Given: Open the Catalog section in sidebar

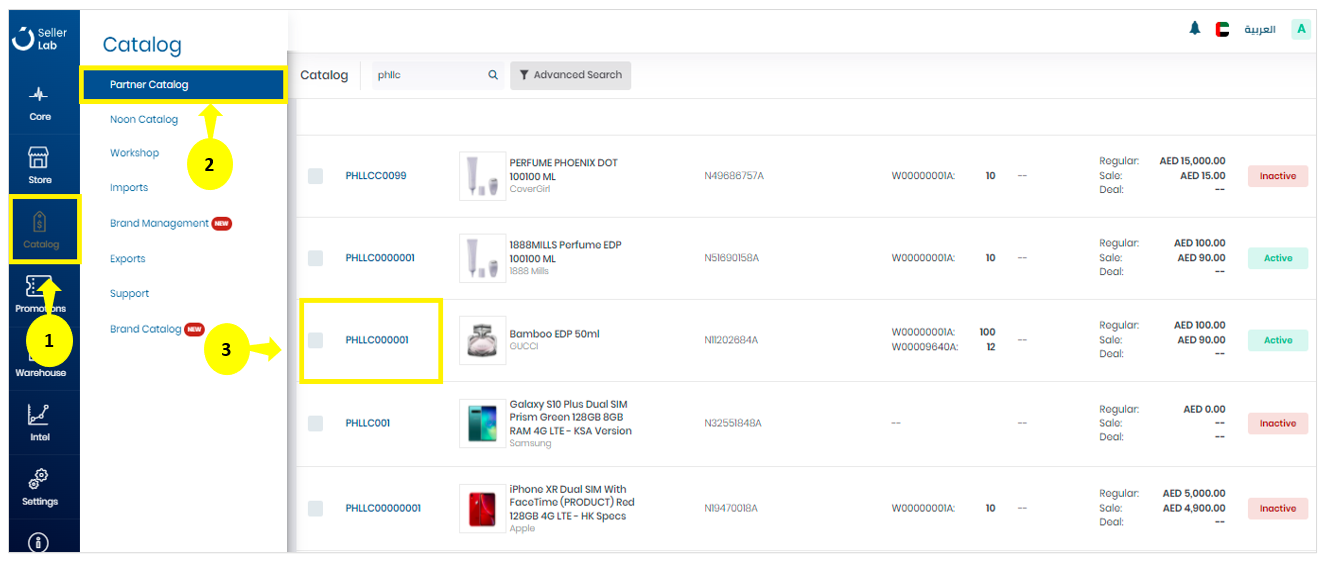Looking at the screenshot, I should [x=41, y=229].
